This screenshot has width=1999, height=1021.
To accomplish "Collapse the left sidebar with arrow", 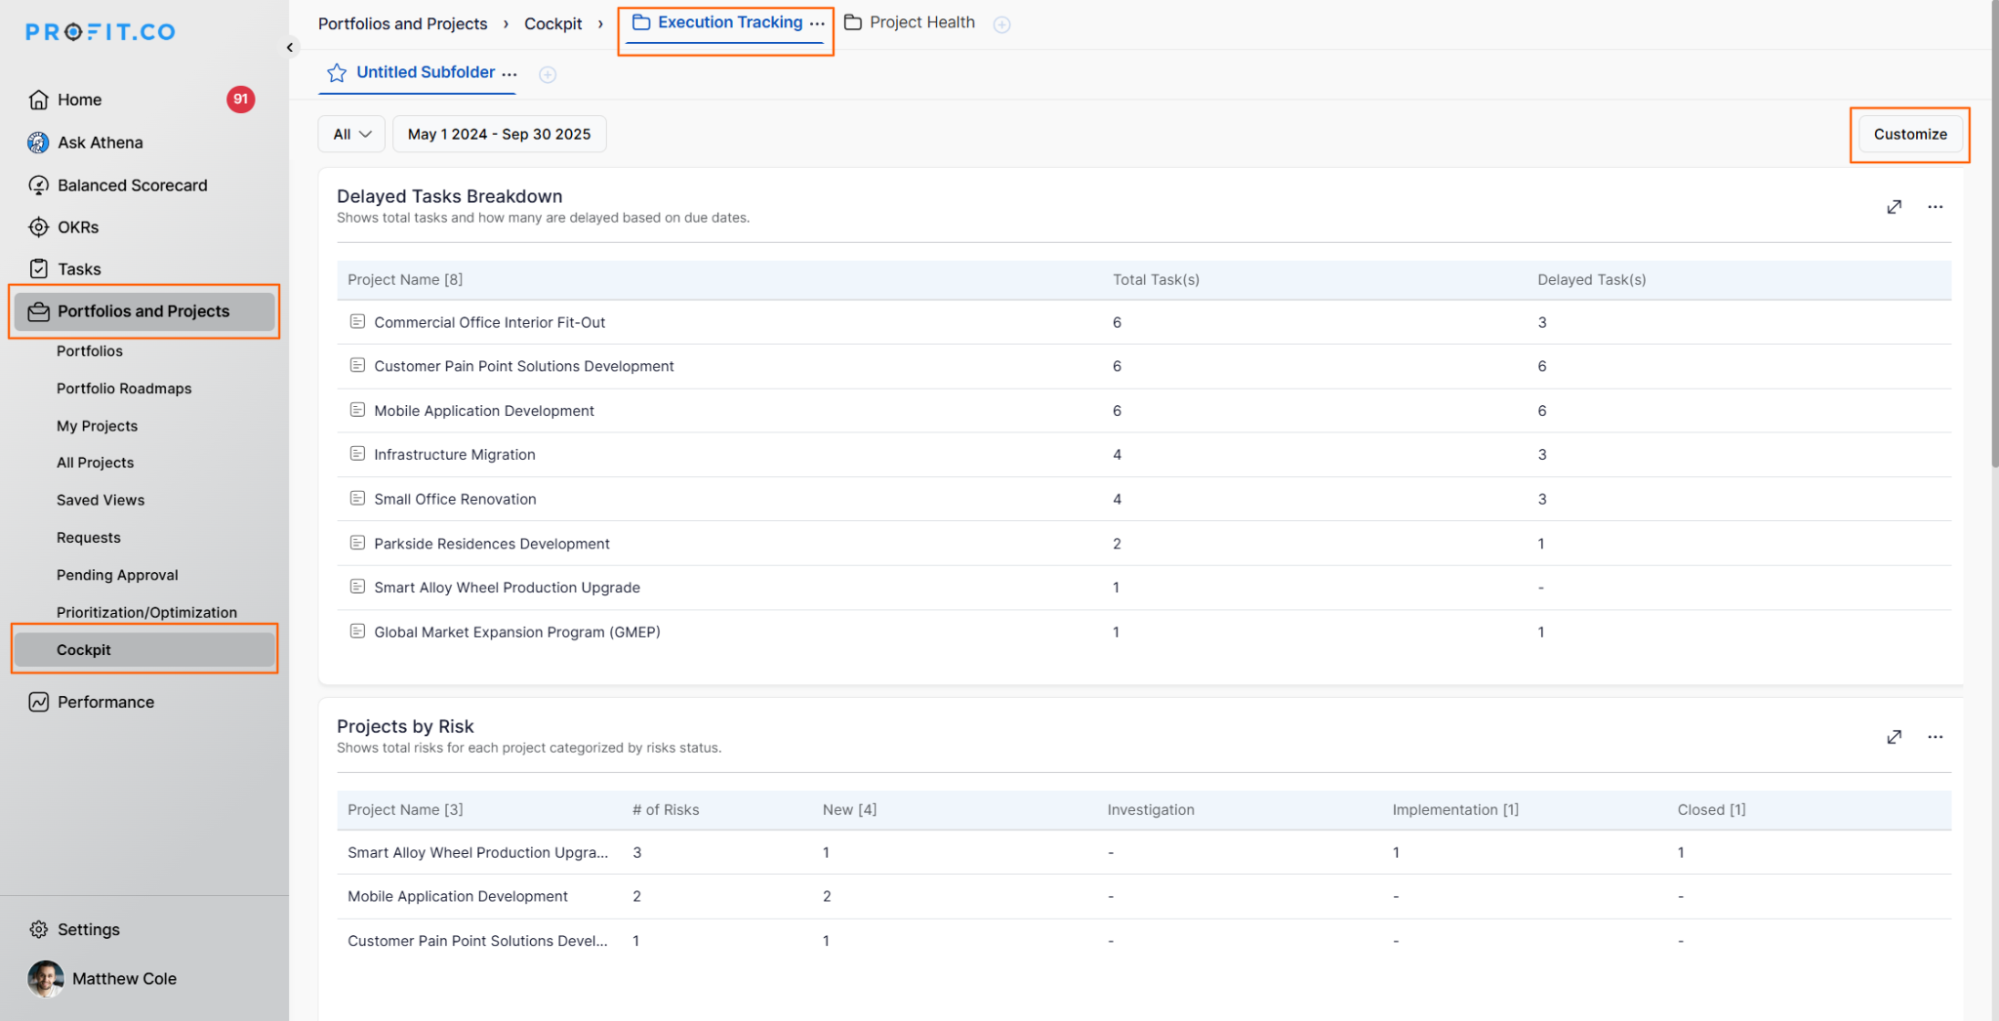I will 290,47.
